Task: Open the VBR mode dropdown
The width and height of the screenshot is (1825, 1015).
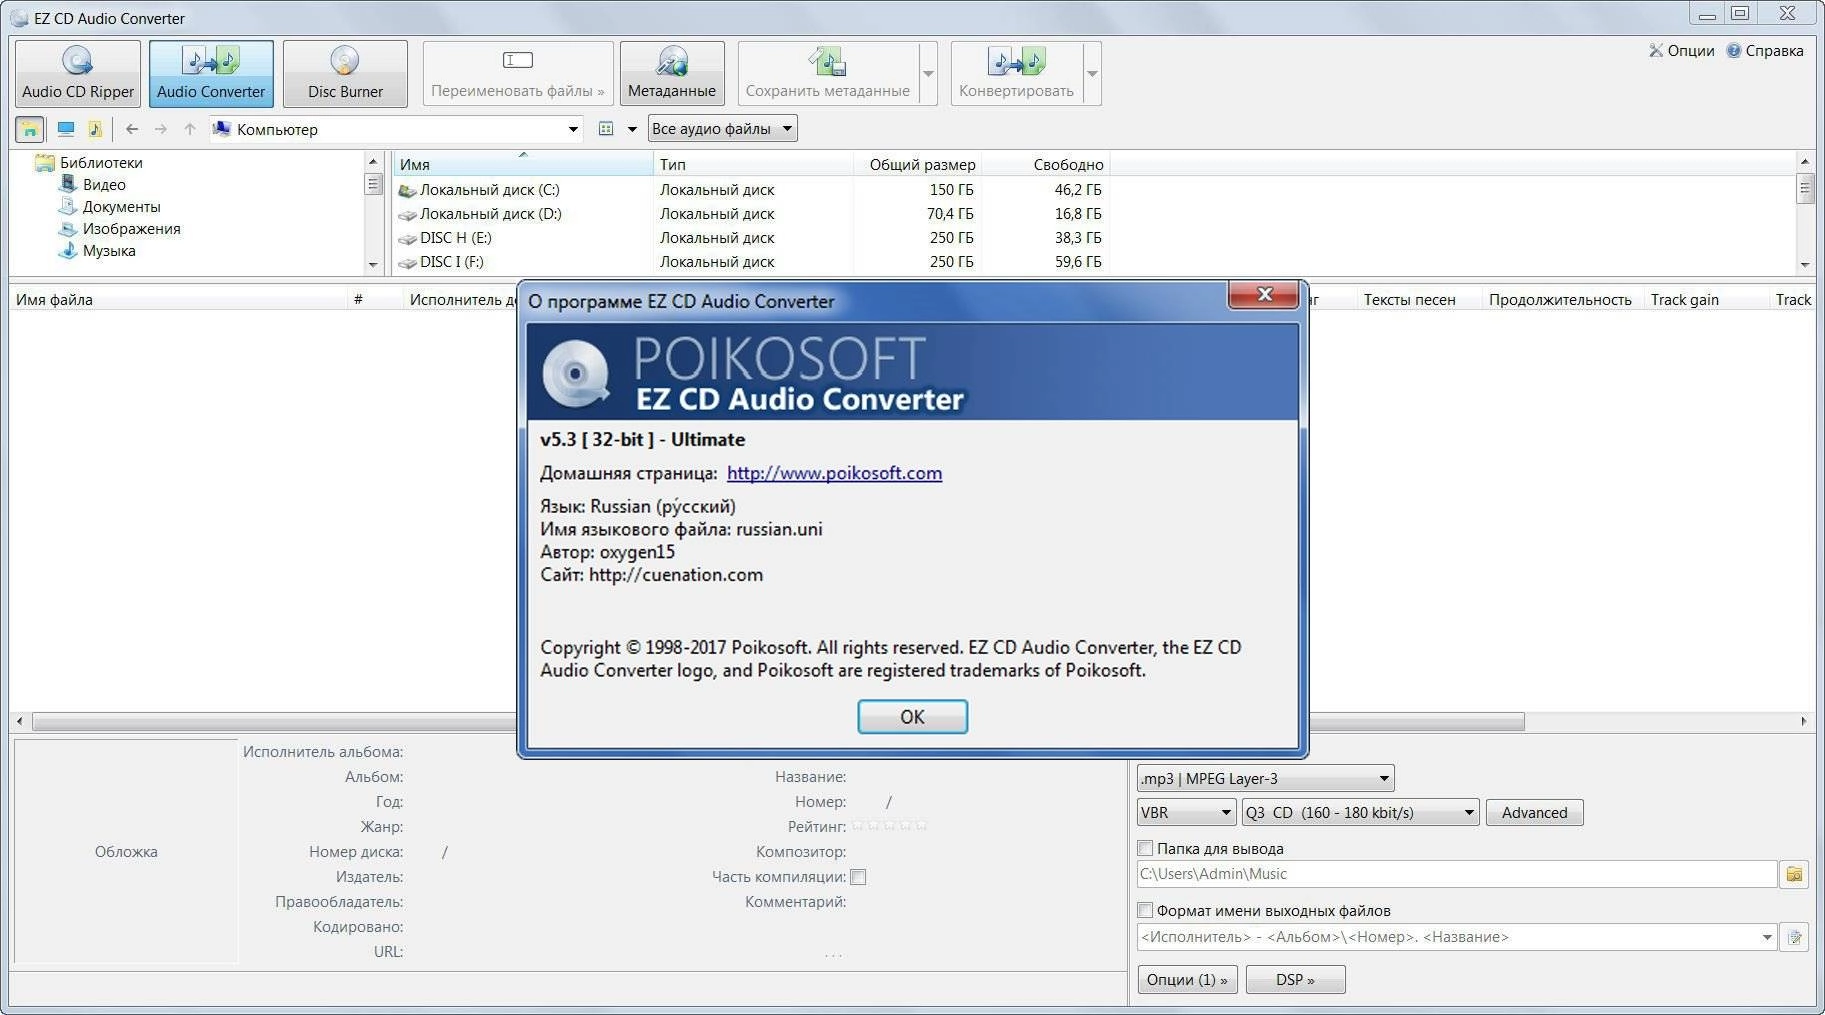Action: click(x=1186, y=812)
